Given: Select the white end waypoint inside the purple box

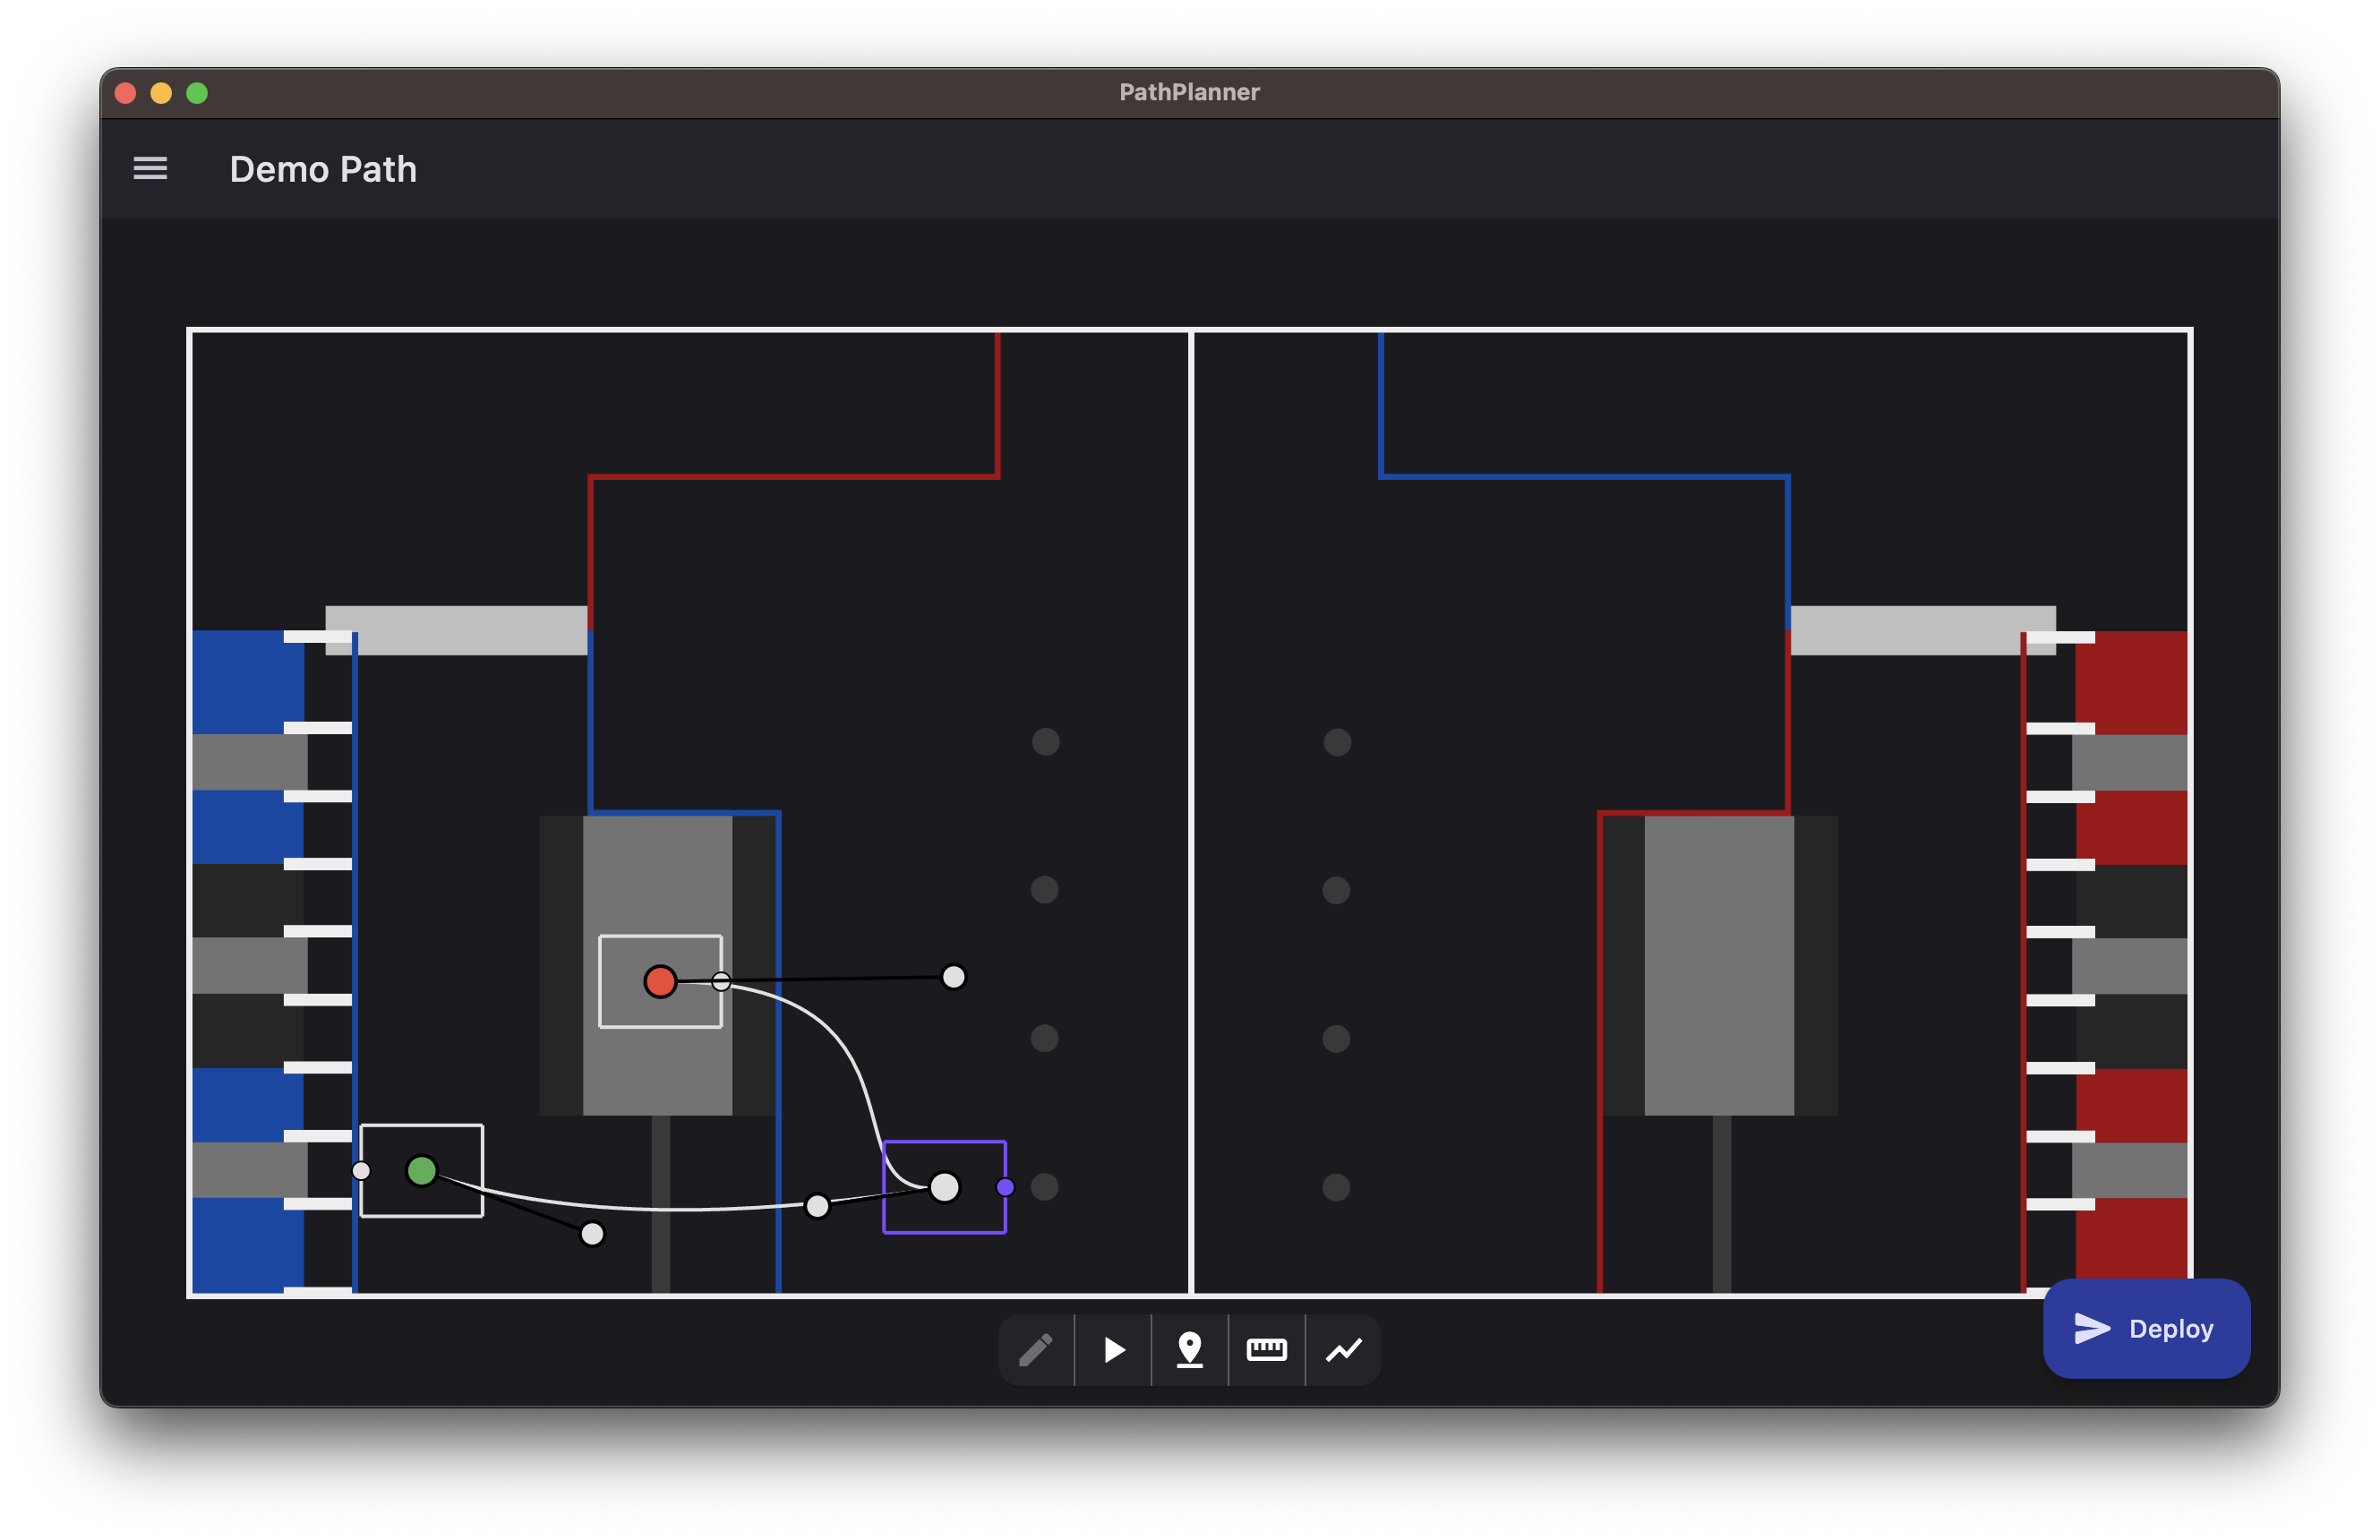Looking at the screenshot, I should coord(944,1186).
